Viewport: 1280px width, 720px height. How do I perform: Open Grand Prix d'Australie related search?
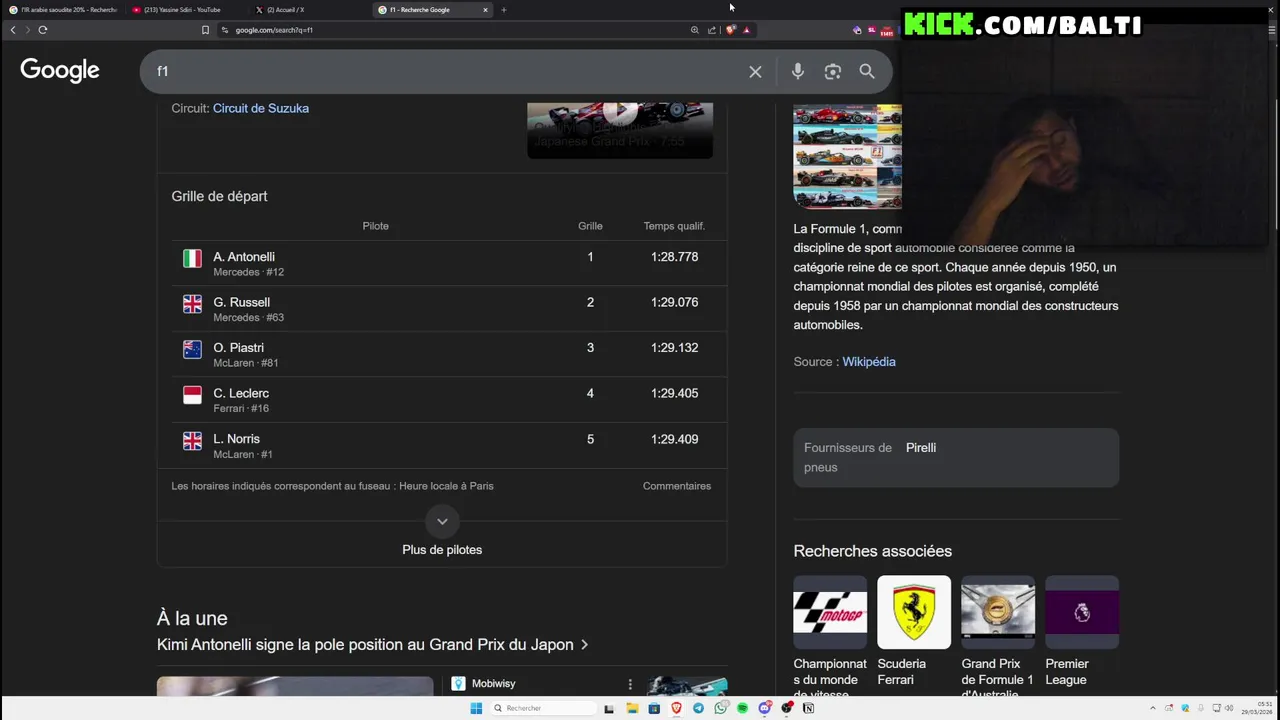click(x=998, y=635)
